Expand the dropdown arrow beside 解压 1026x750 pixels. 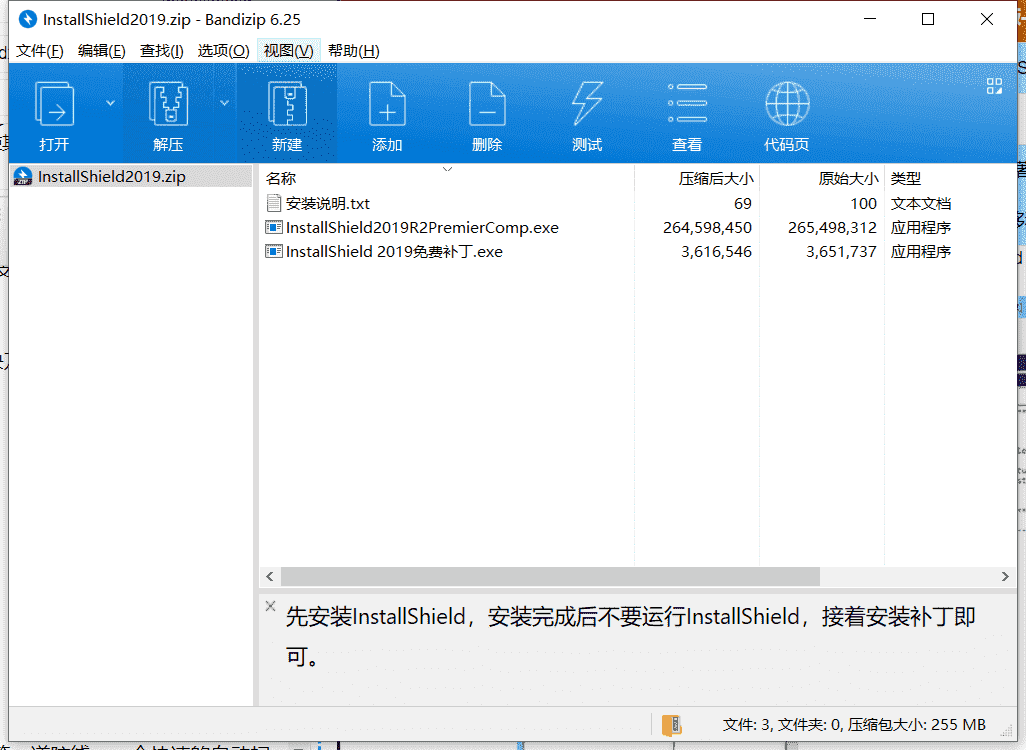(x=224, y=103)
